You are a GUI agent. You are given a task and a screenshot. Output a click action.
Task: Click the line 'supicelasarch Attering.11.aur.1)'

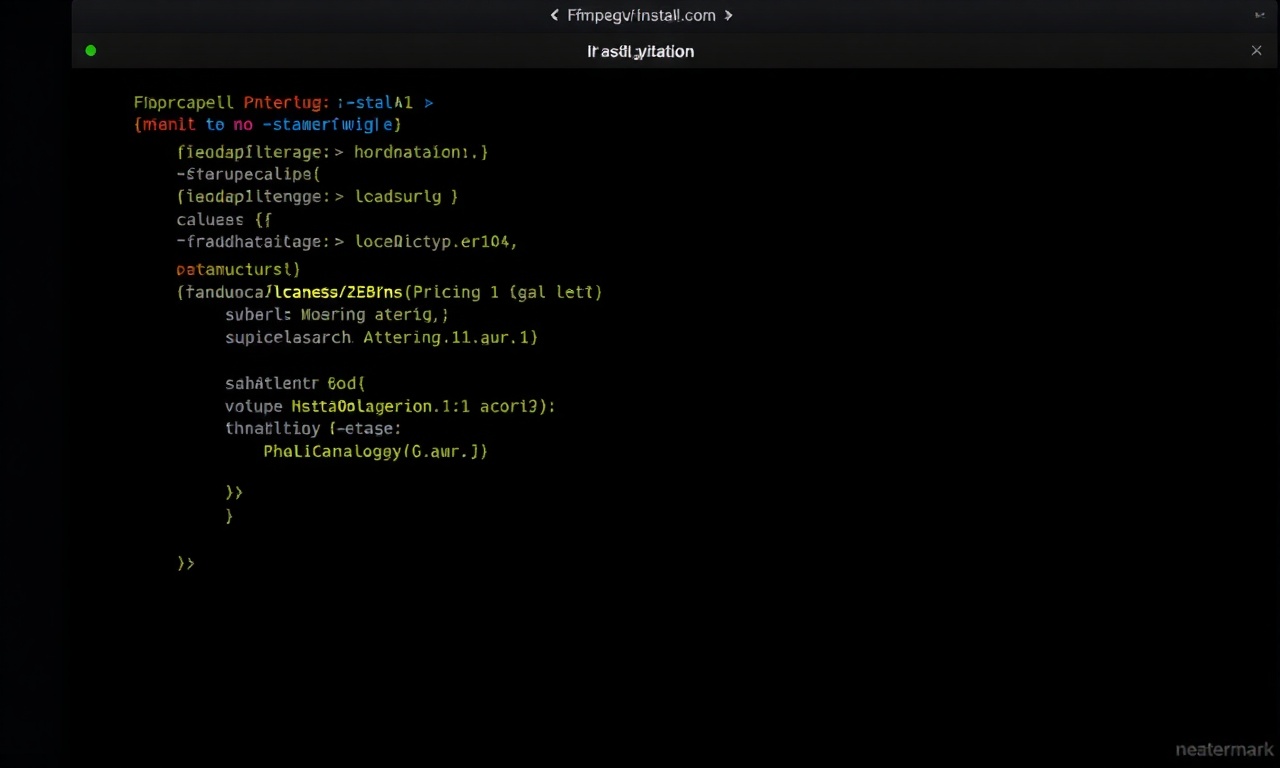pyautogui.click(x=381, y=337)
